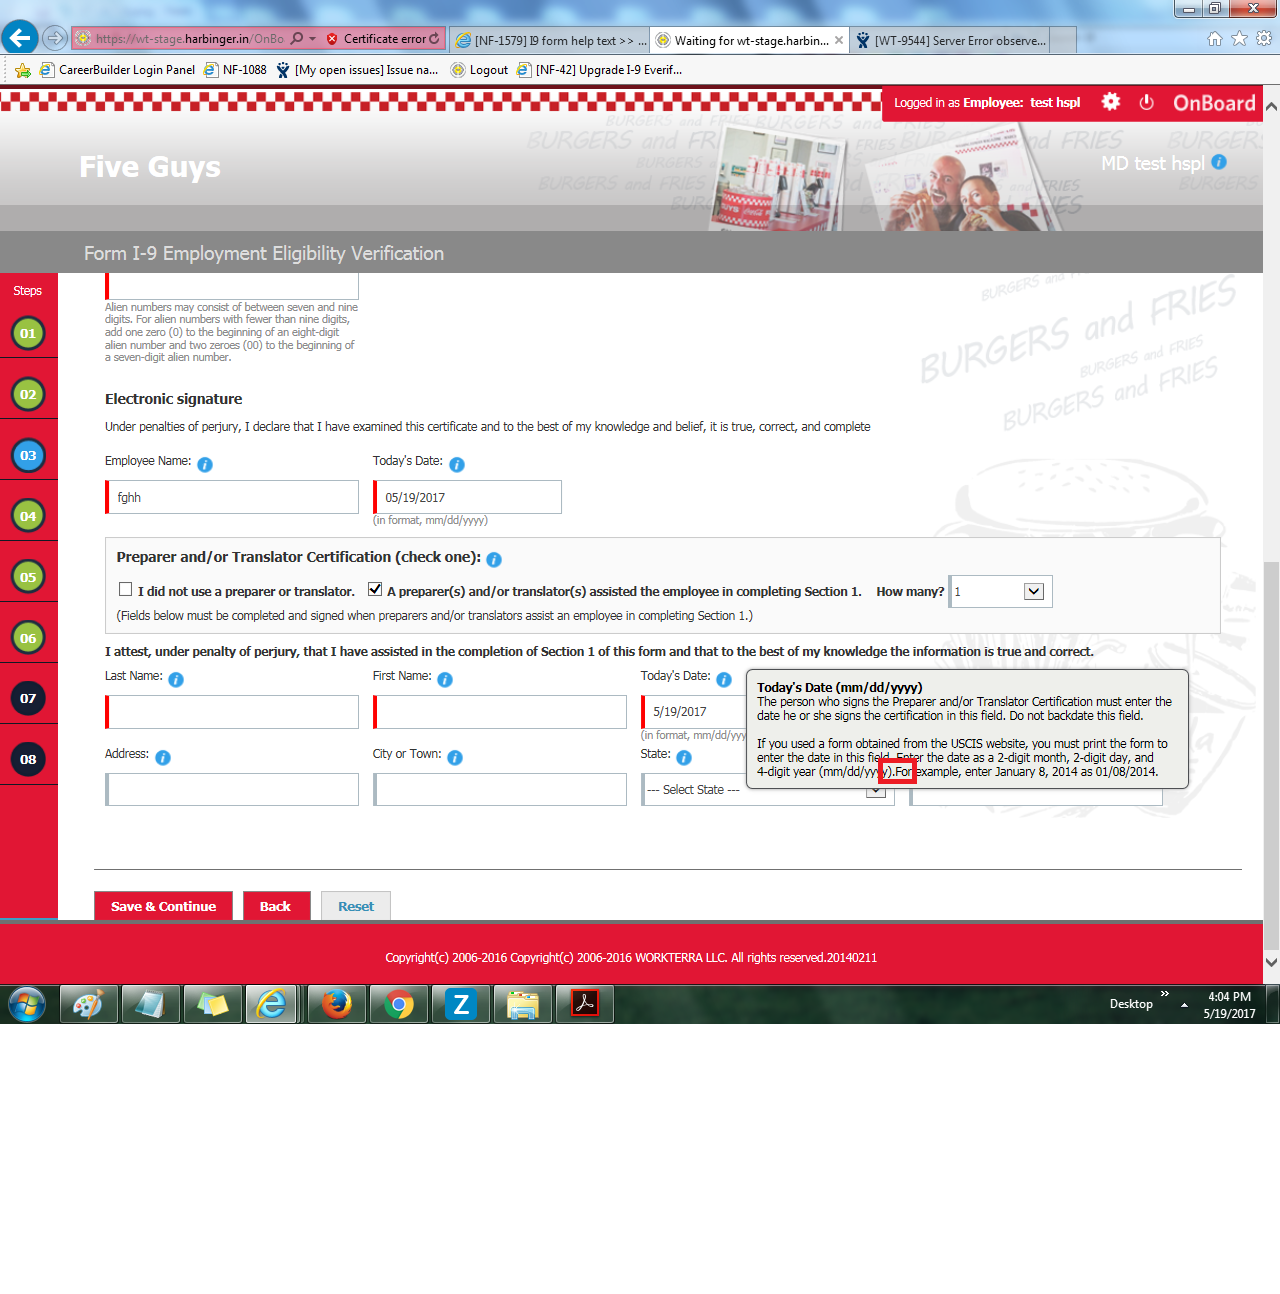Click the settings gear icon in header
This screenshot has height=1294, width=1280.
1110,102
